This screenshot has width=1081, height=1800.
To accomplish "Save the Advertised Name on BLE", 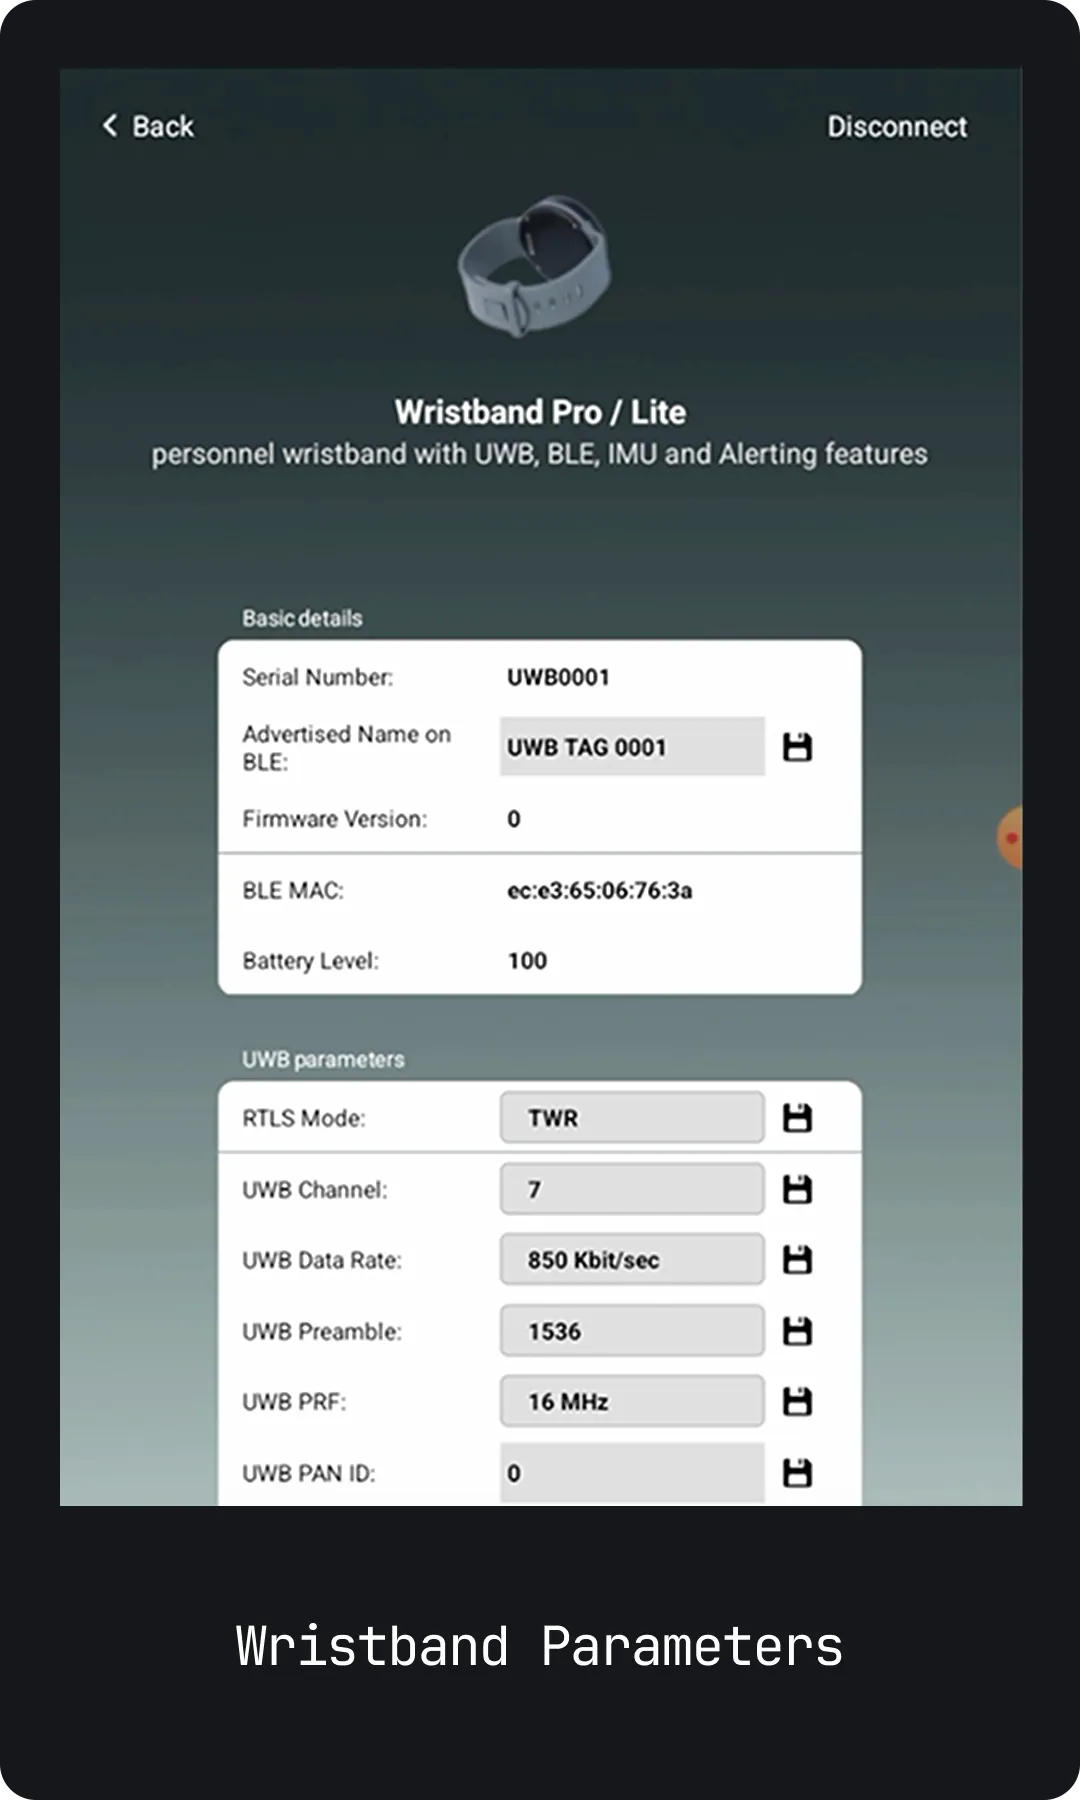I will [x=797, y=747].
